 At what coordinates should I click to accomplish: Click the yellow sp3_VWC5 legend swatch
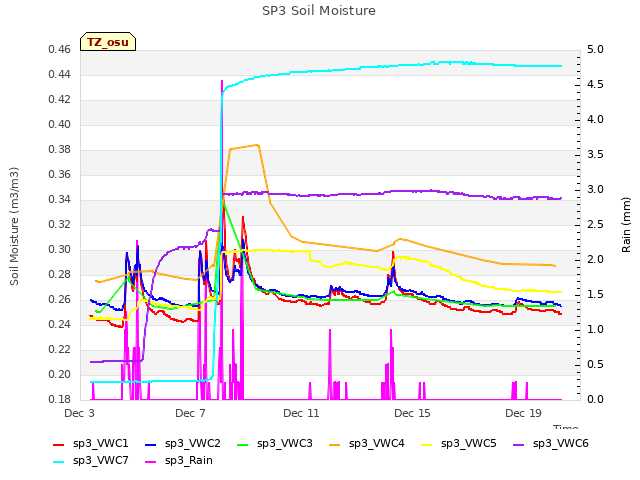coord(427,444)
